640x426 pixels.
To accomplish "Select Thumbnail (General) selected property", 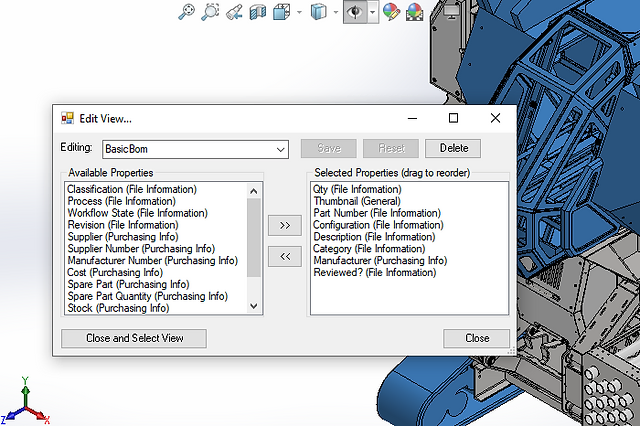I will coord(357,201).
